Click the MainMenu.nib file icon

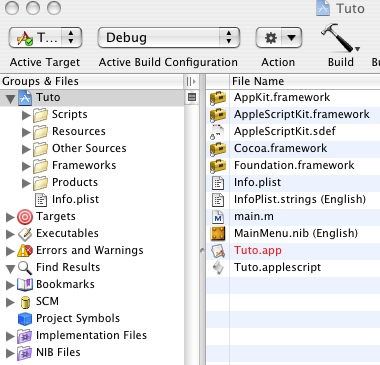click(x=218, y=234)
